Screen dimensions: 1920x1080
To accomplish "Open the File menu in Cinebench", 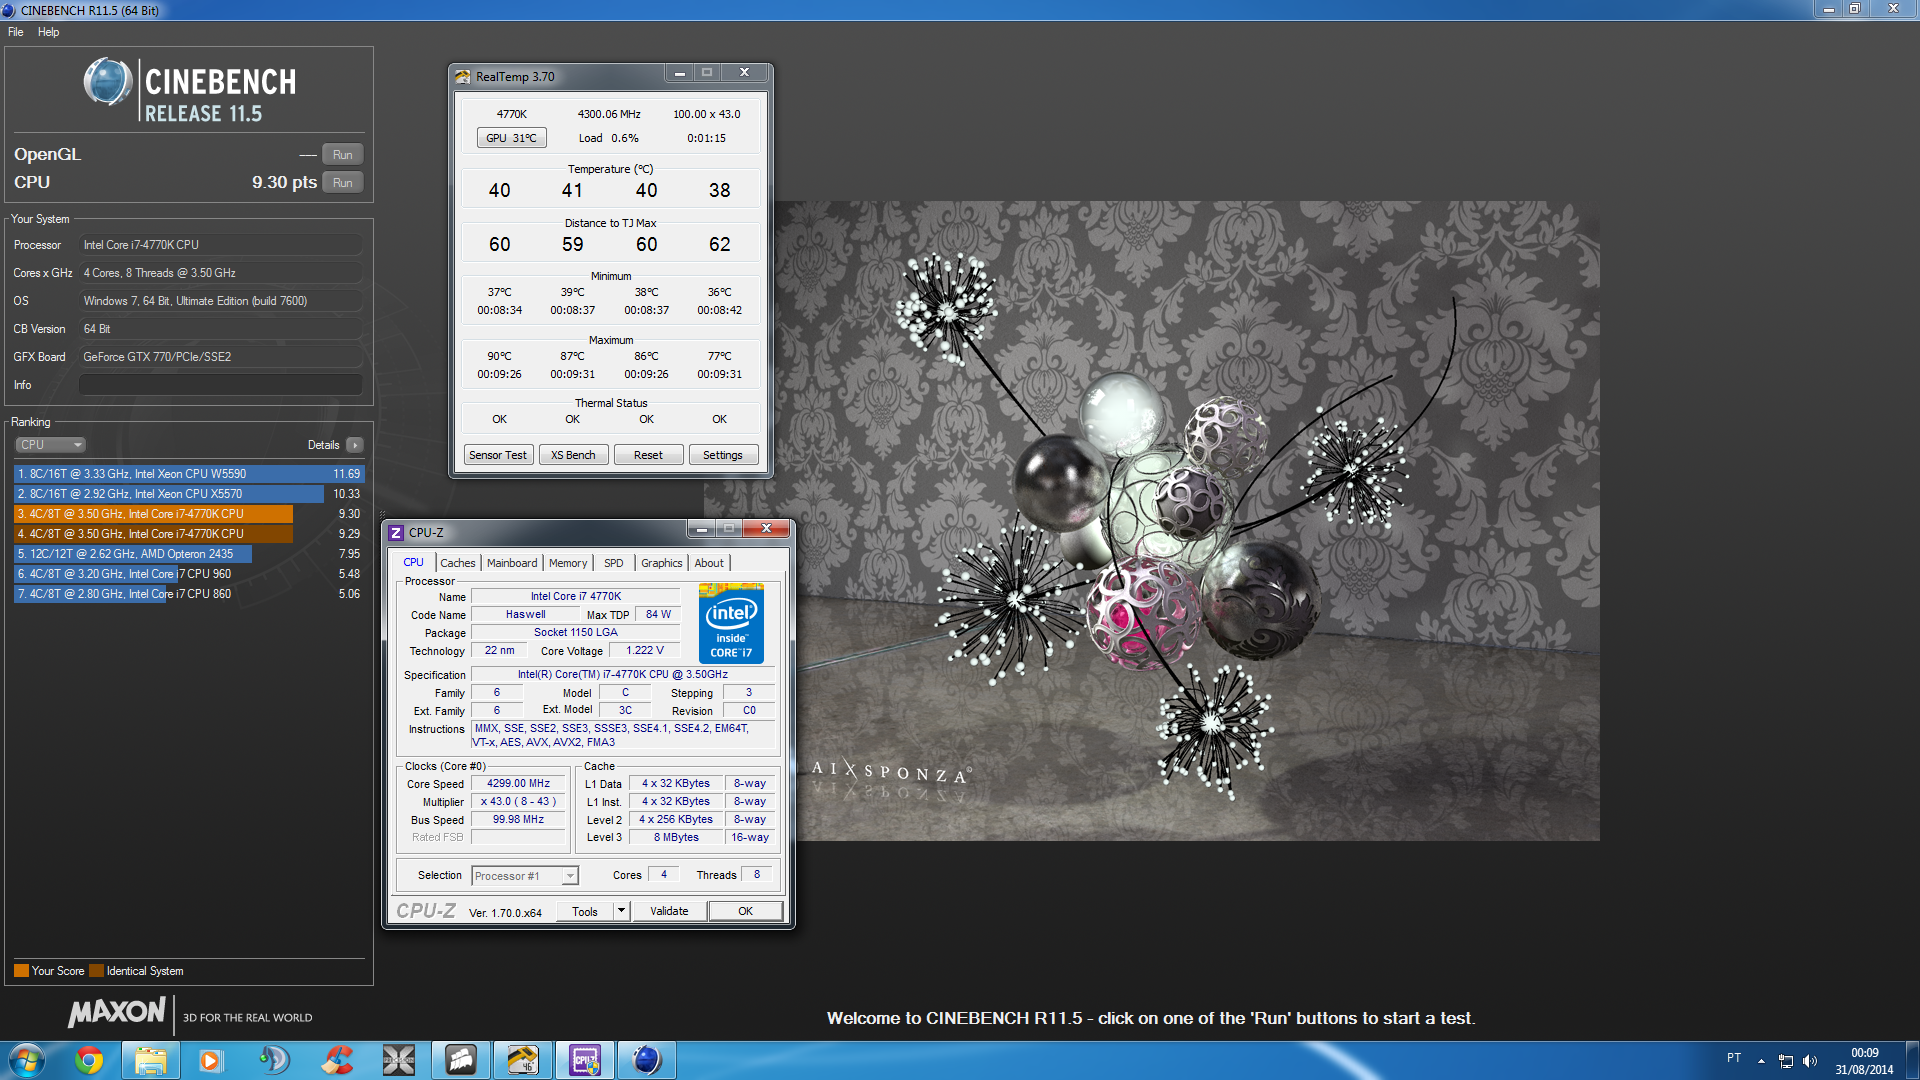I will coord(16,32).
